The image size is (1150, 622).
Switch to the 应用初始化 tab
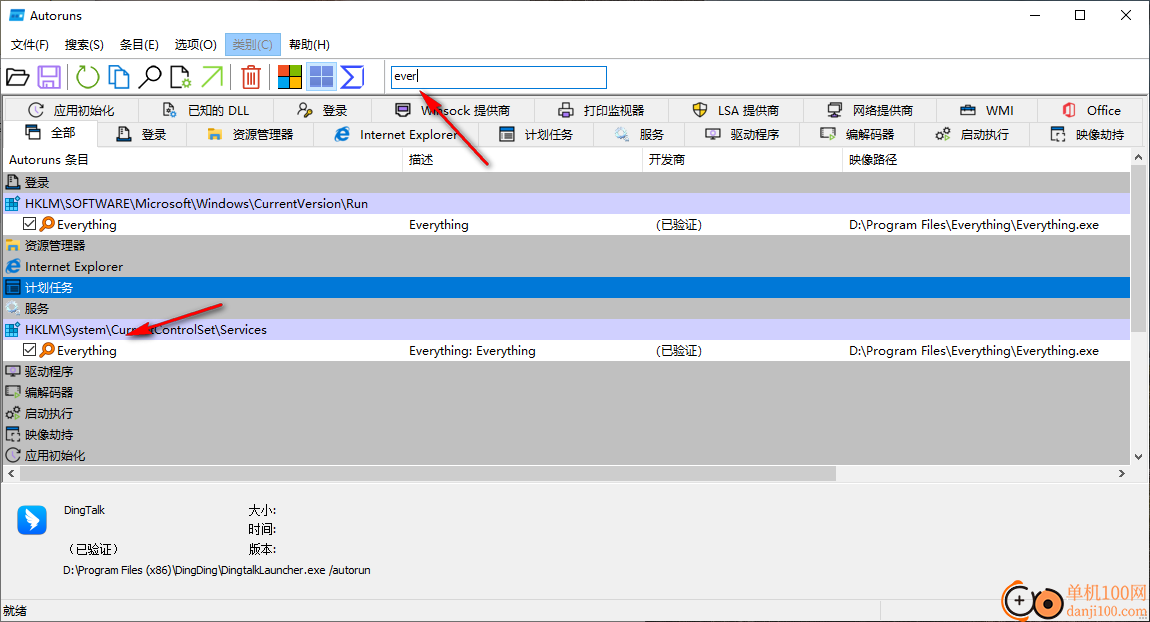tap(71, 110)
